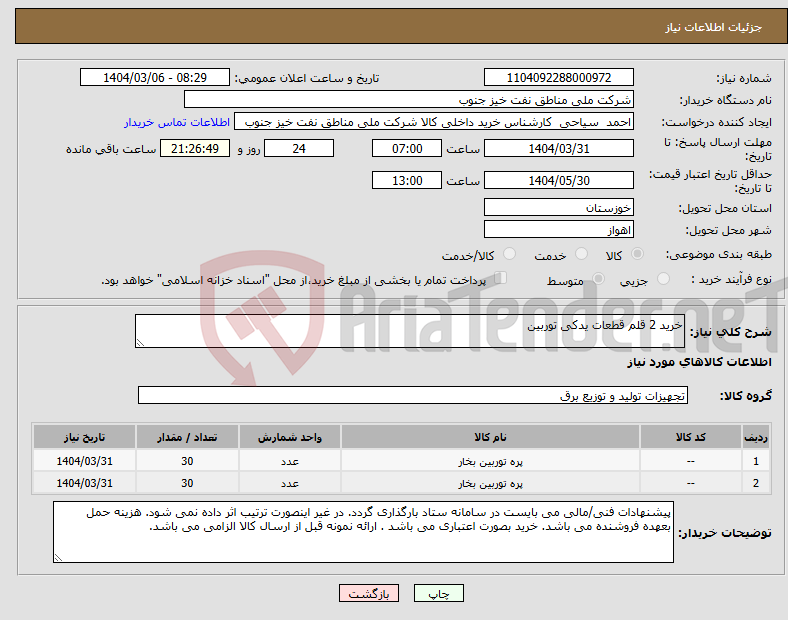Select the کالا radio button
Viewport: 788px width, 620px height.
pos(637,254)
